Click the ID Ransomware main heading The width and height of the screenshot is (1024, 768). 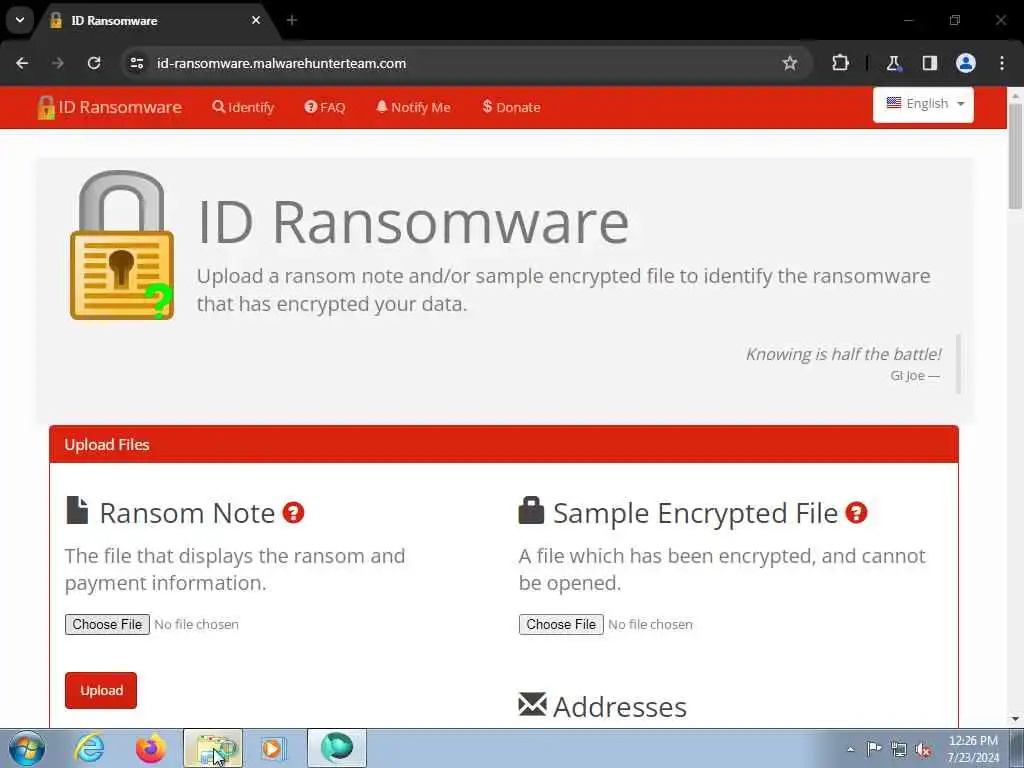tap(413, 222)
